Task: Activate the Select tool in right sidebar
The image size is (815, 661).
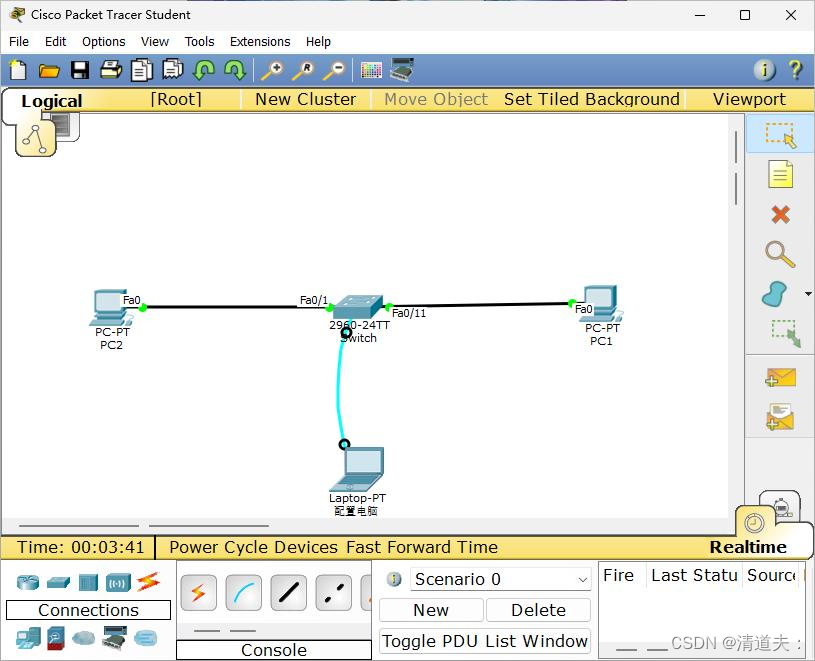Action: point(780,135)
